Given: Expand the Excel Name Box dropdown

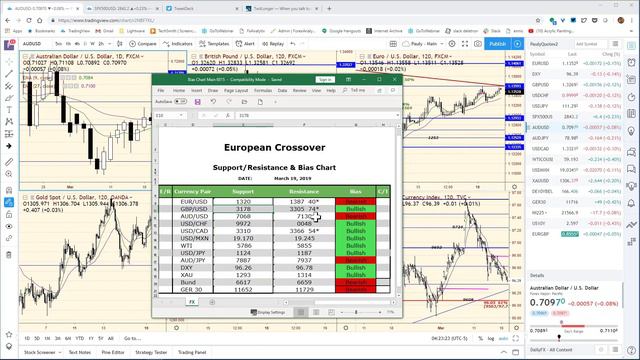Looking at the screenshot, I should [181, 116].
